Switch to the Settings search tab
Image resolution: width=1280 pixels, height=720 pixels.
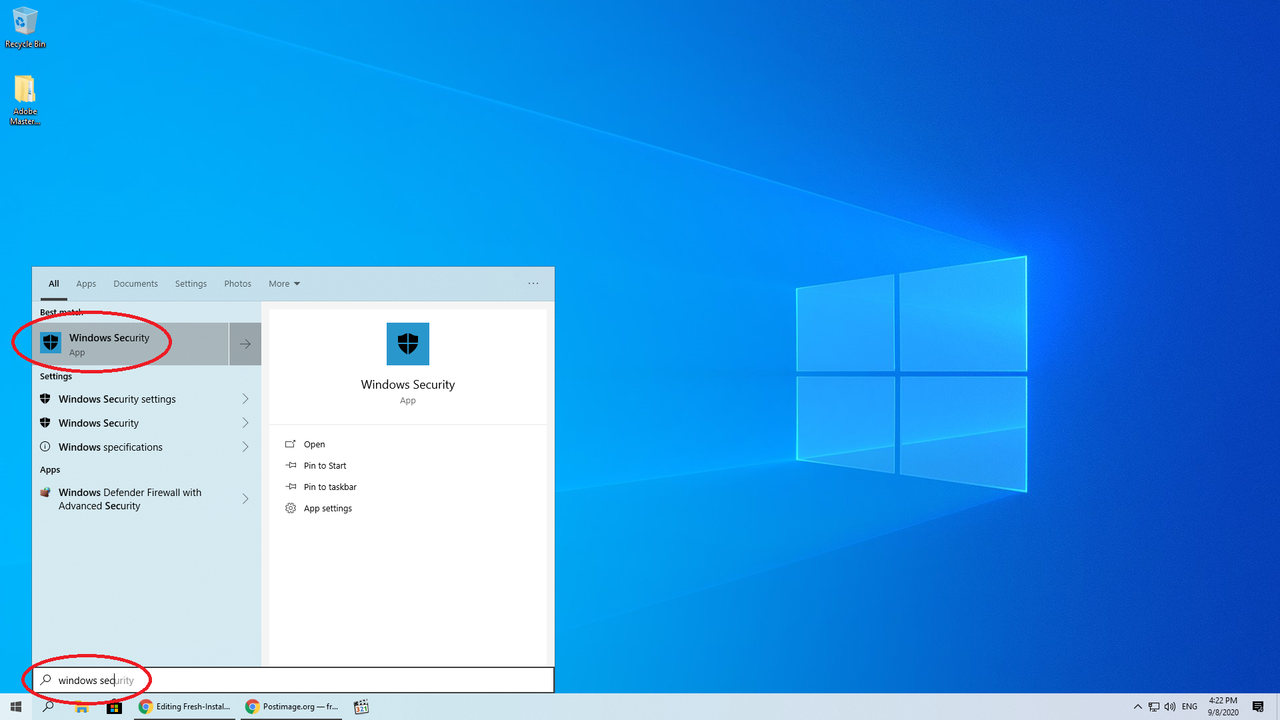point(191,284)
